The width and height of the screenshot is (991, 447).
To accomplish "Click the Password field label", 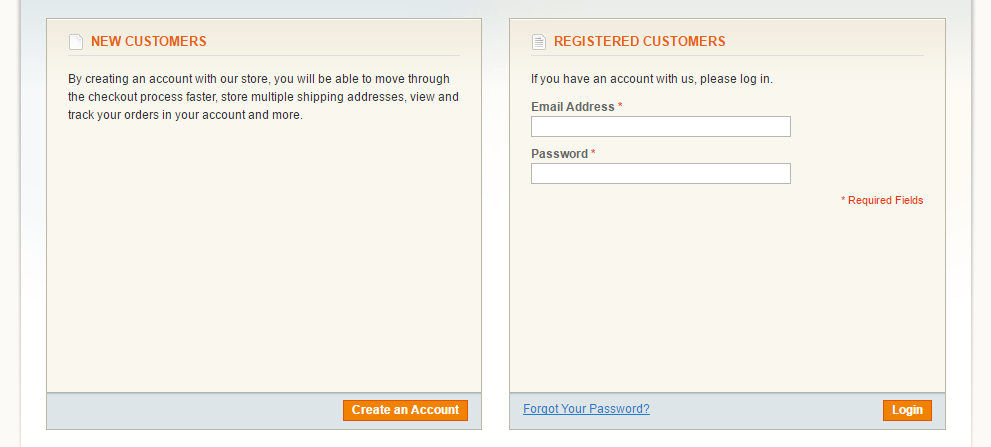I will point(559,154).
